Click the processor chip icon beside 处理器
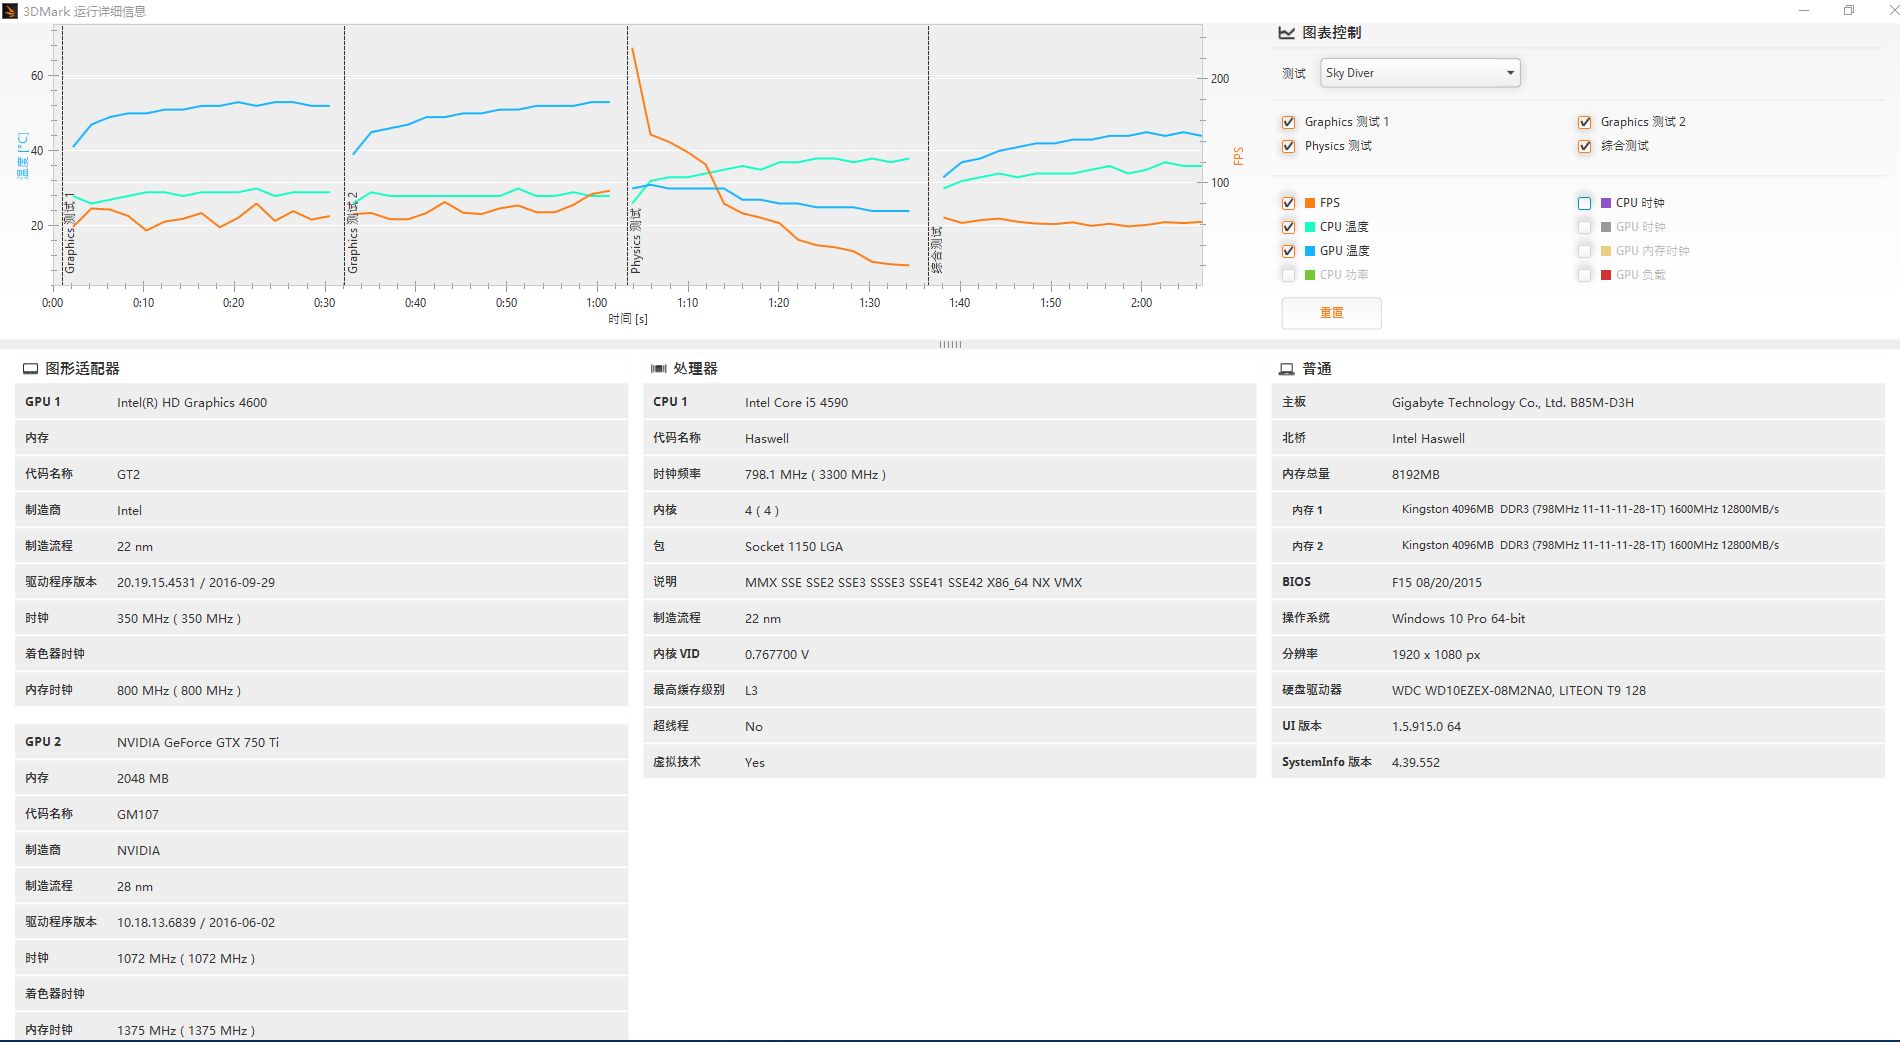This screenshot has height=1042, width=1900. coord(659,369)
